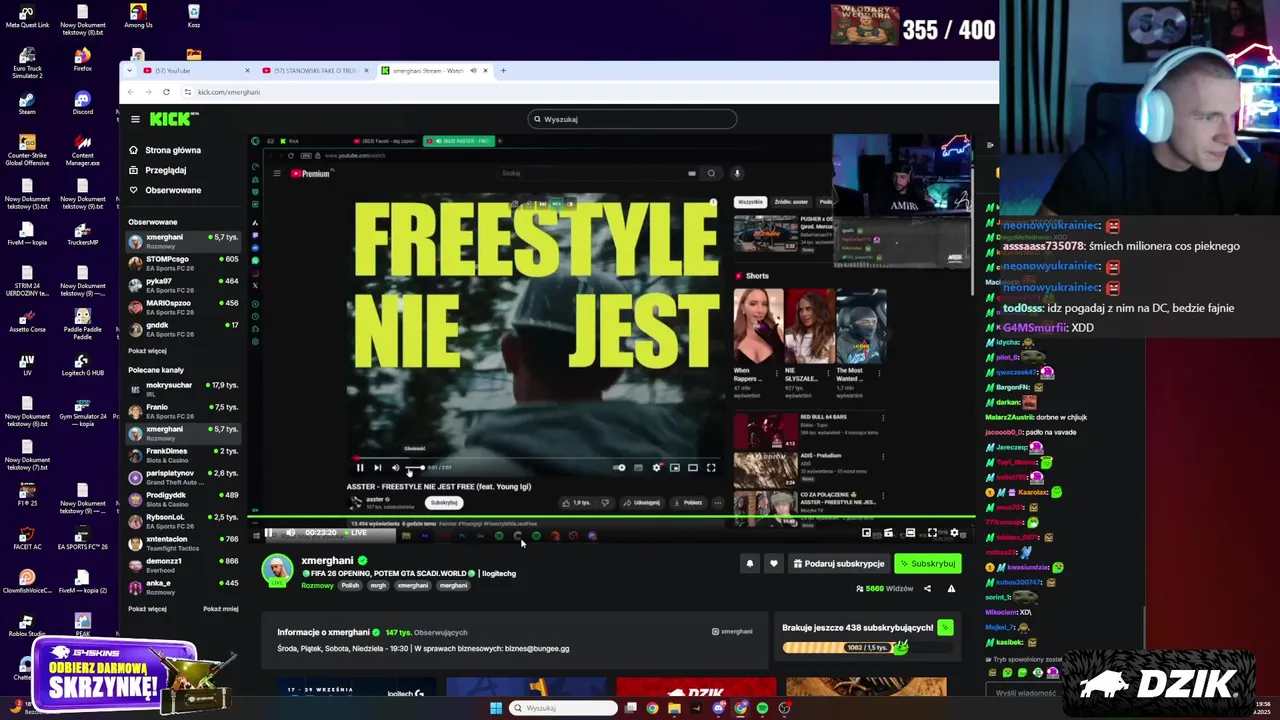Open Spotify from the taskbar
The image size is (1280, 720).
762,708
